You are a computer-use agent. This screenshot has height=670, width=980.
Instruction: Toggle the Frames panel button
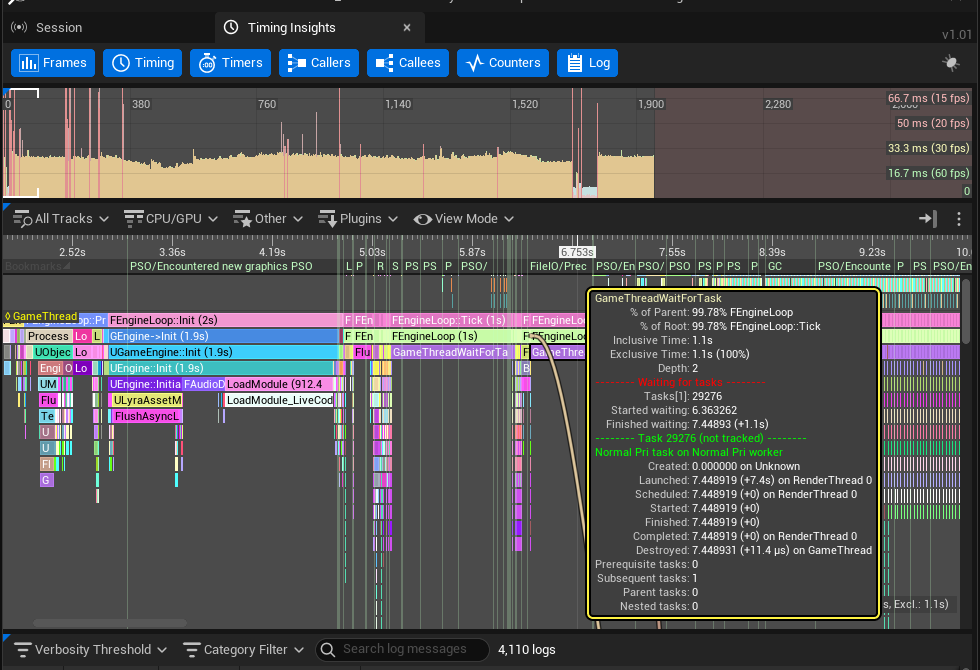54,63
